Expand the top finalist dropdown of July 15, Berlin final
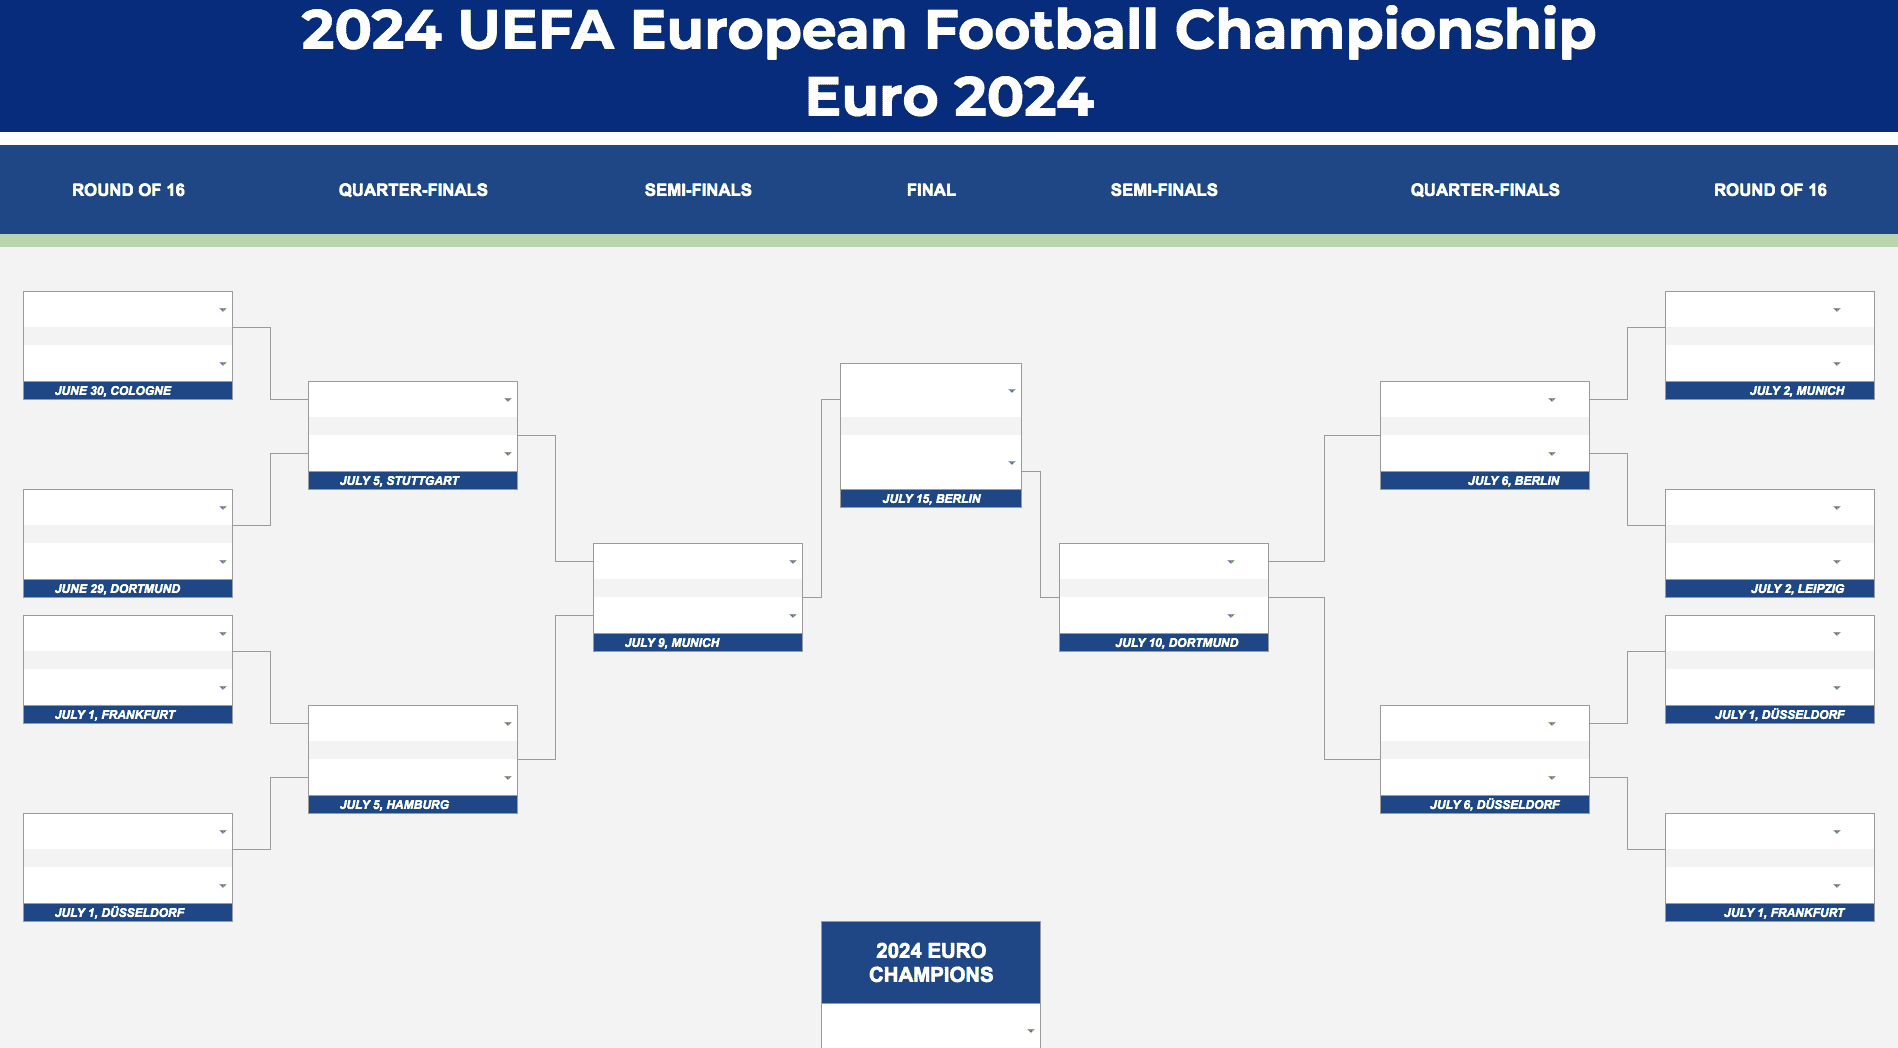 click(x=1010, y=390)
